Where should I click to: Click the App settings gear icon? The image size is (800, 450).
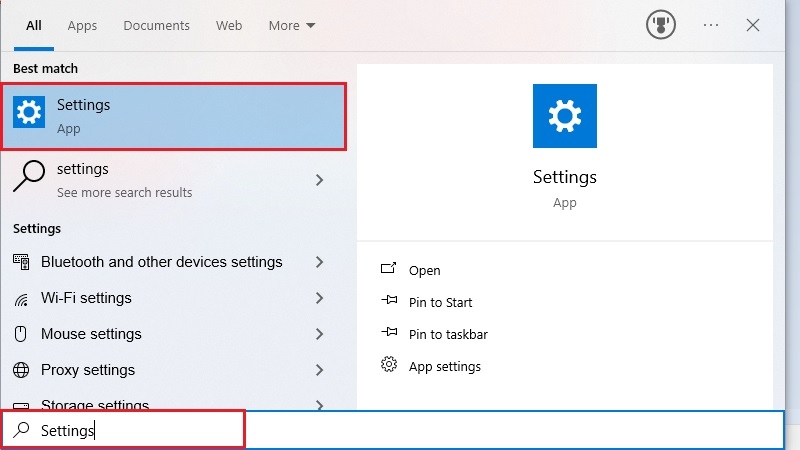pos(389,364)
